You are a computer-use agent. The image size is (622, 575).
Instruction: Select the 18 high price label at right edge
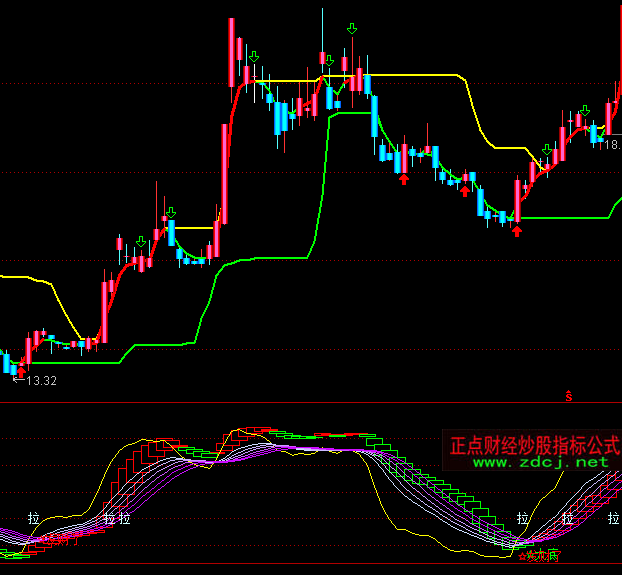click(611, 145)
